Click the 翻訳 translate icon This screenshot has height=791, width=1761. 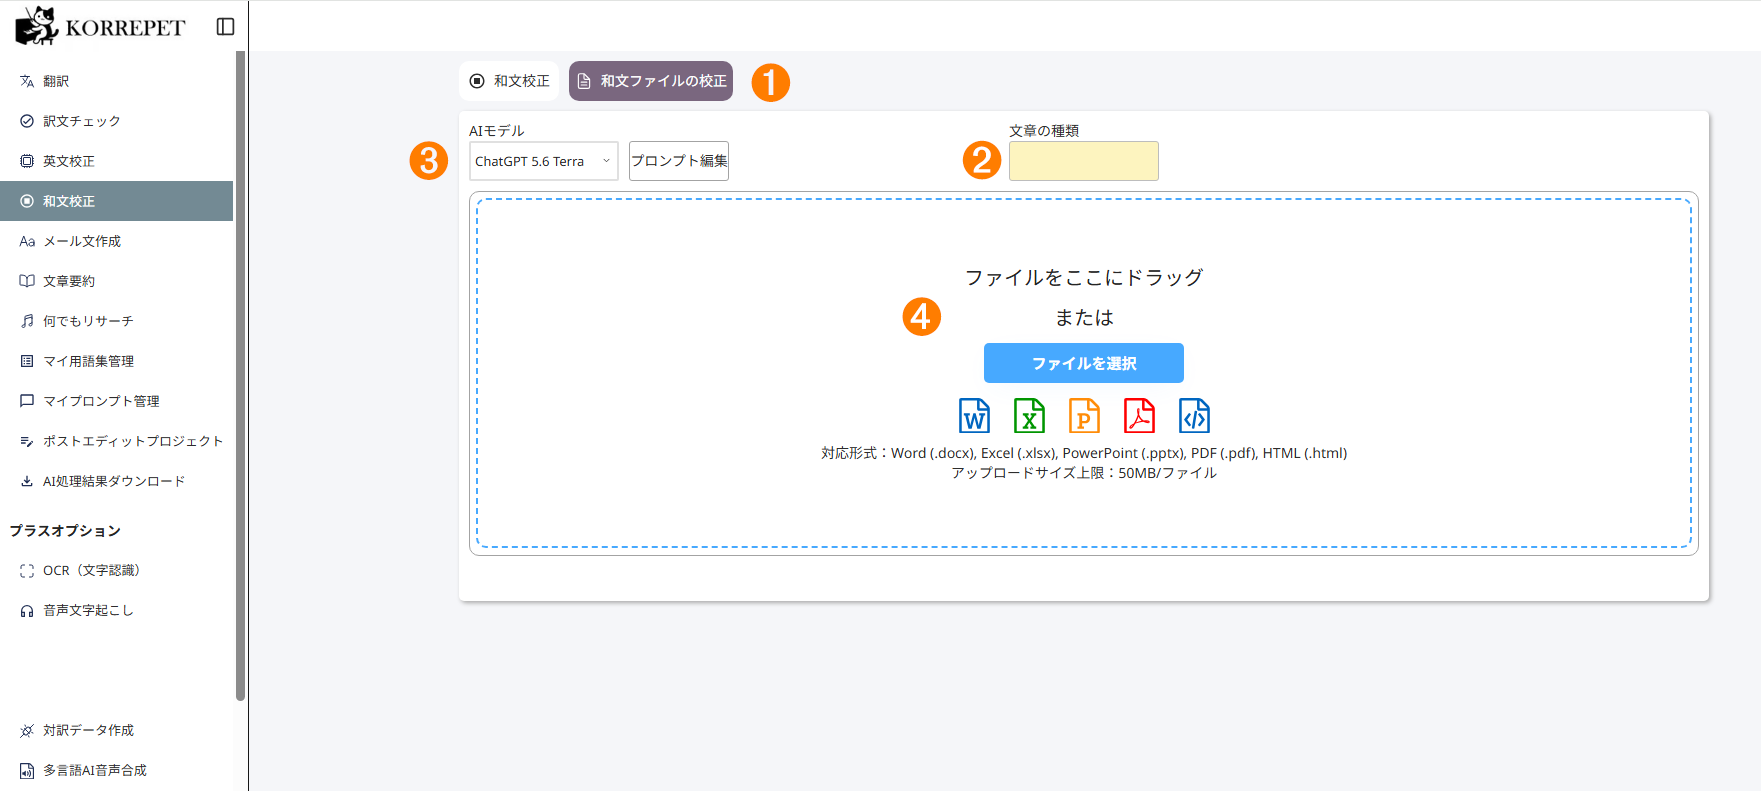pyautogui.click(x=27, y=81)
